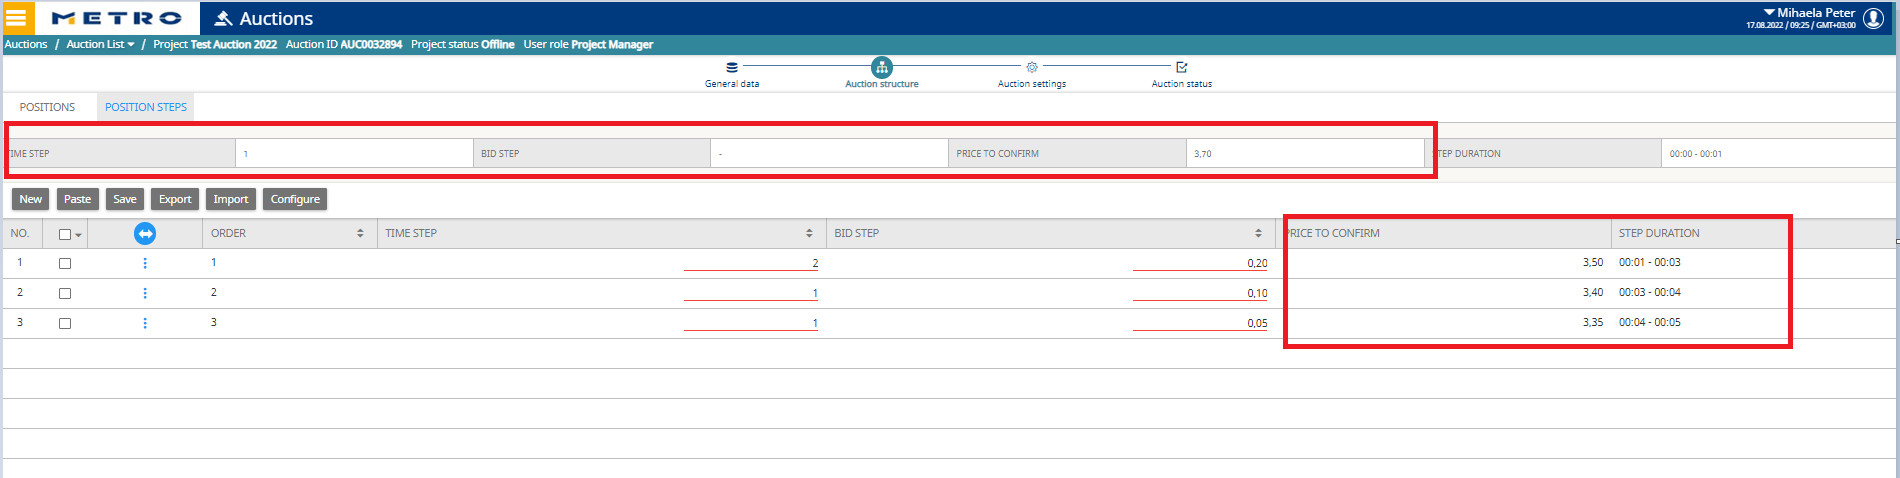Tick the checkbox for row 1

pyautogui.click(x=65, y=263)
